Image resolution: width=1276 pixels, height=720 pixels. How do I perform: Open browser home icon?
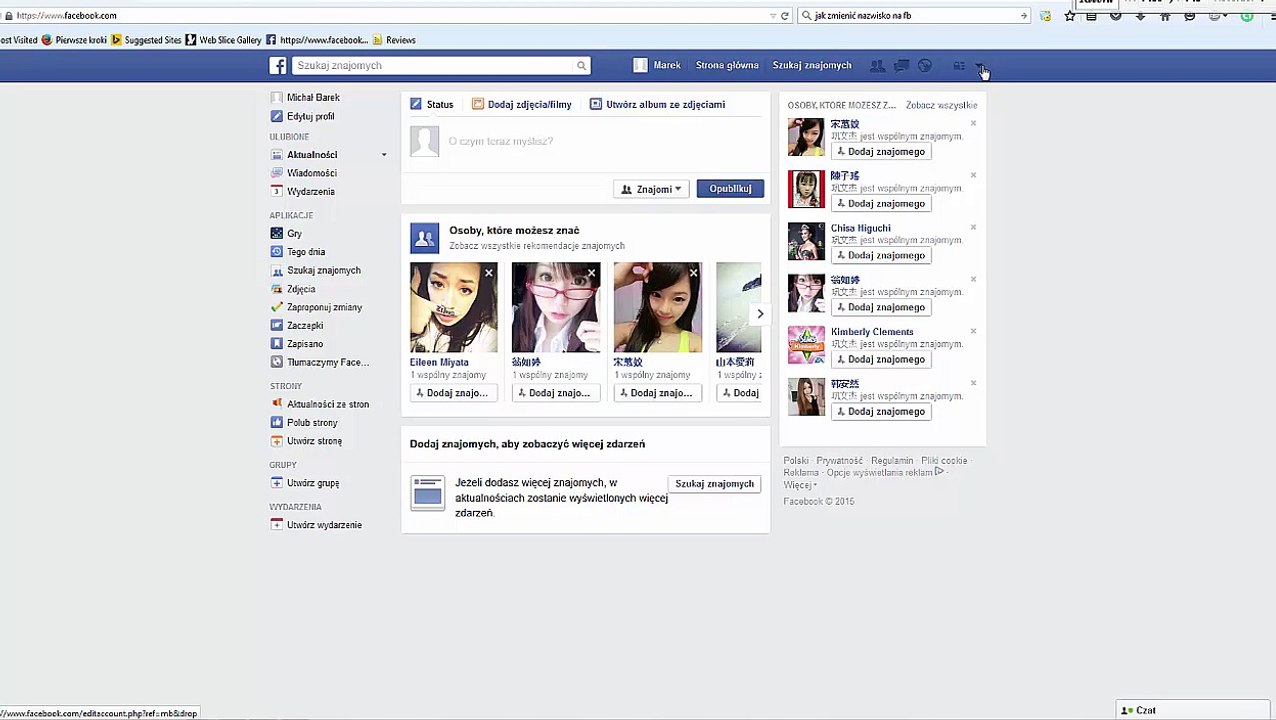click(x=1165, y=15)
